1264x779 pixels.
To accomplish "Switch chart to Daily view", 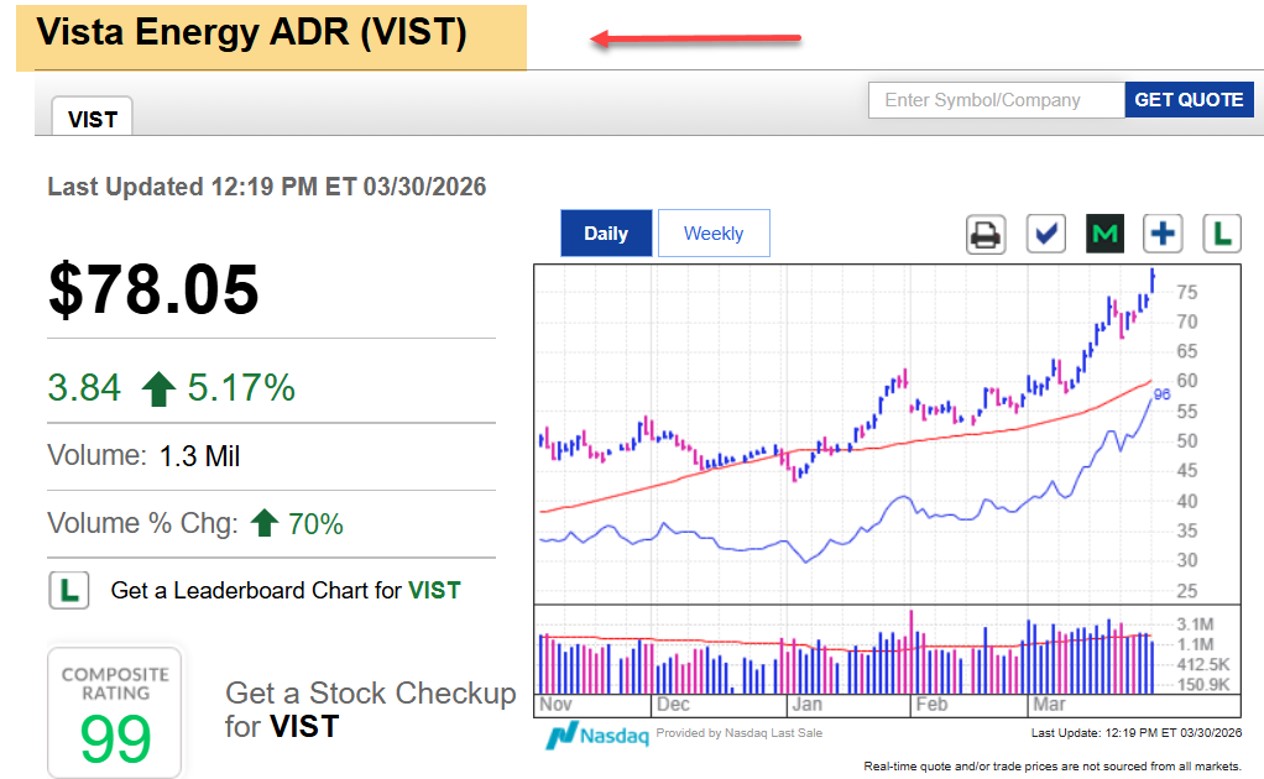I will click(606, 233).
